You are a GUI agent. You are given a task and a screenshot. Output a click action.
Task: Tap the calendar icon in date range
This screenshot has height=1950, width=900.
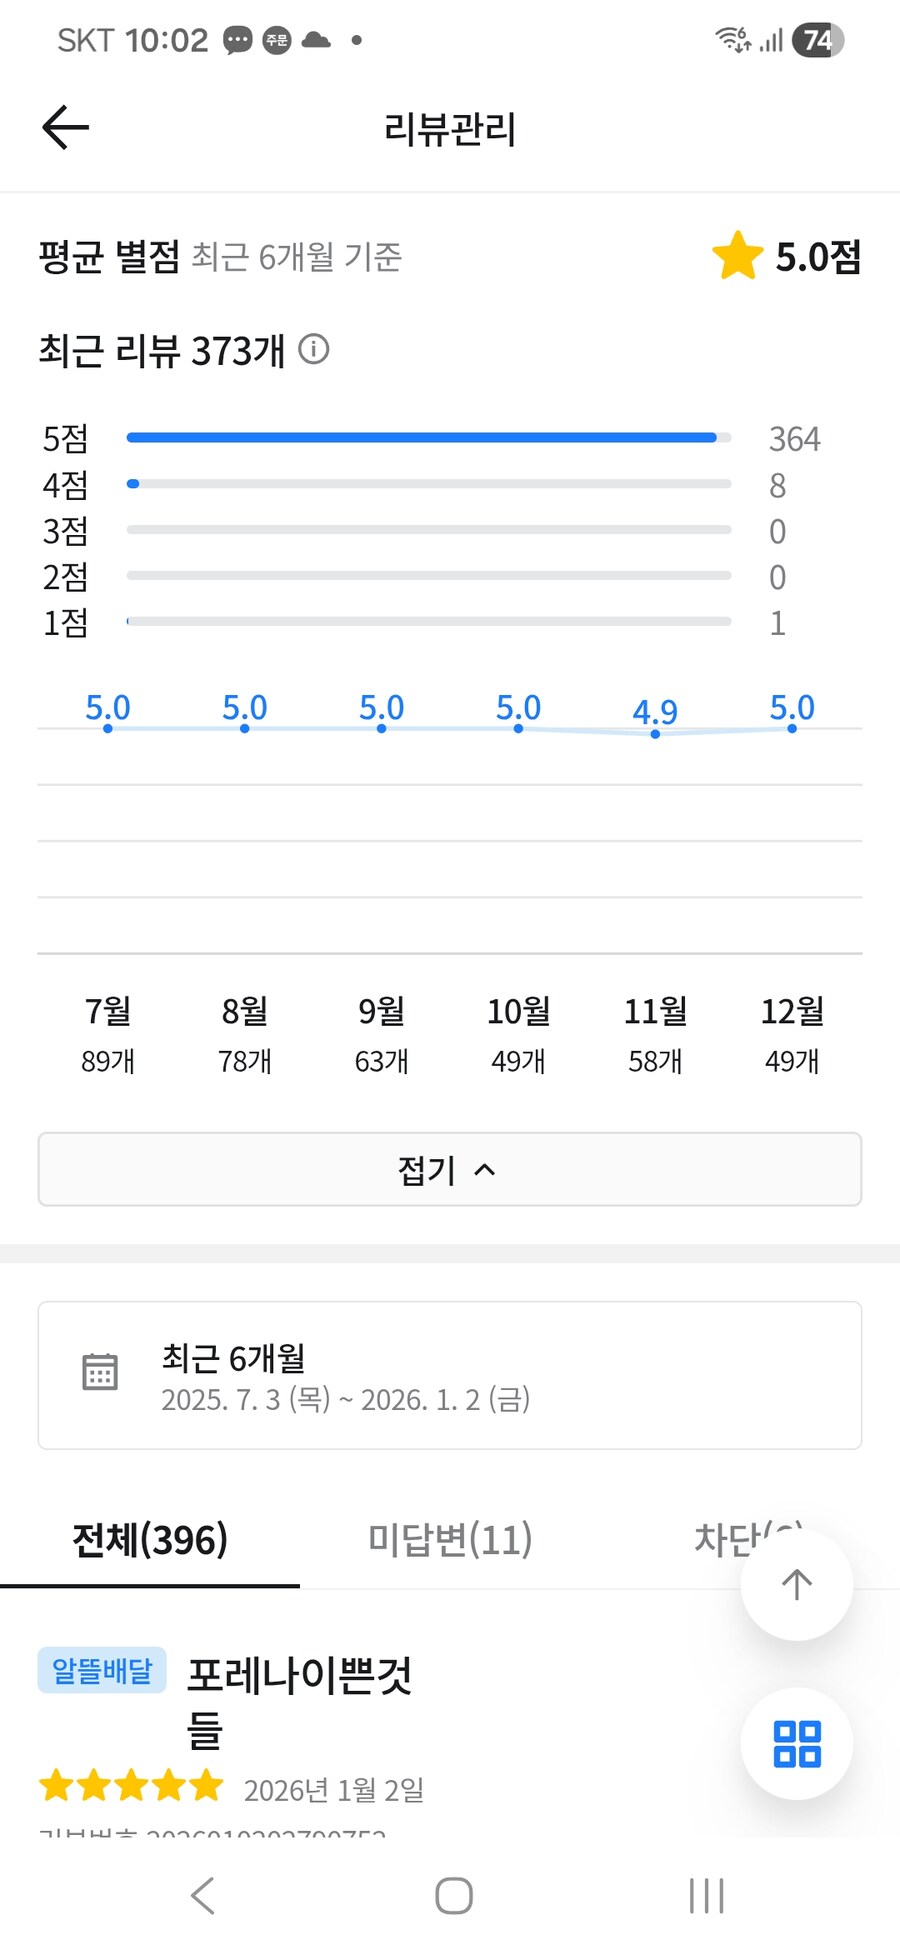point(100,1372)
